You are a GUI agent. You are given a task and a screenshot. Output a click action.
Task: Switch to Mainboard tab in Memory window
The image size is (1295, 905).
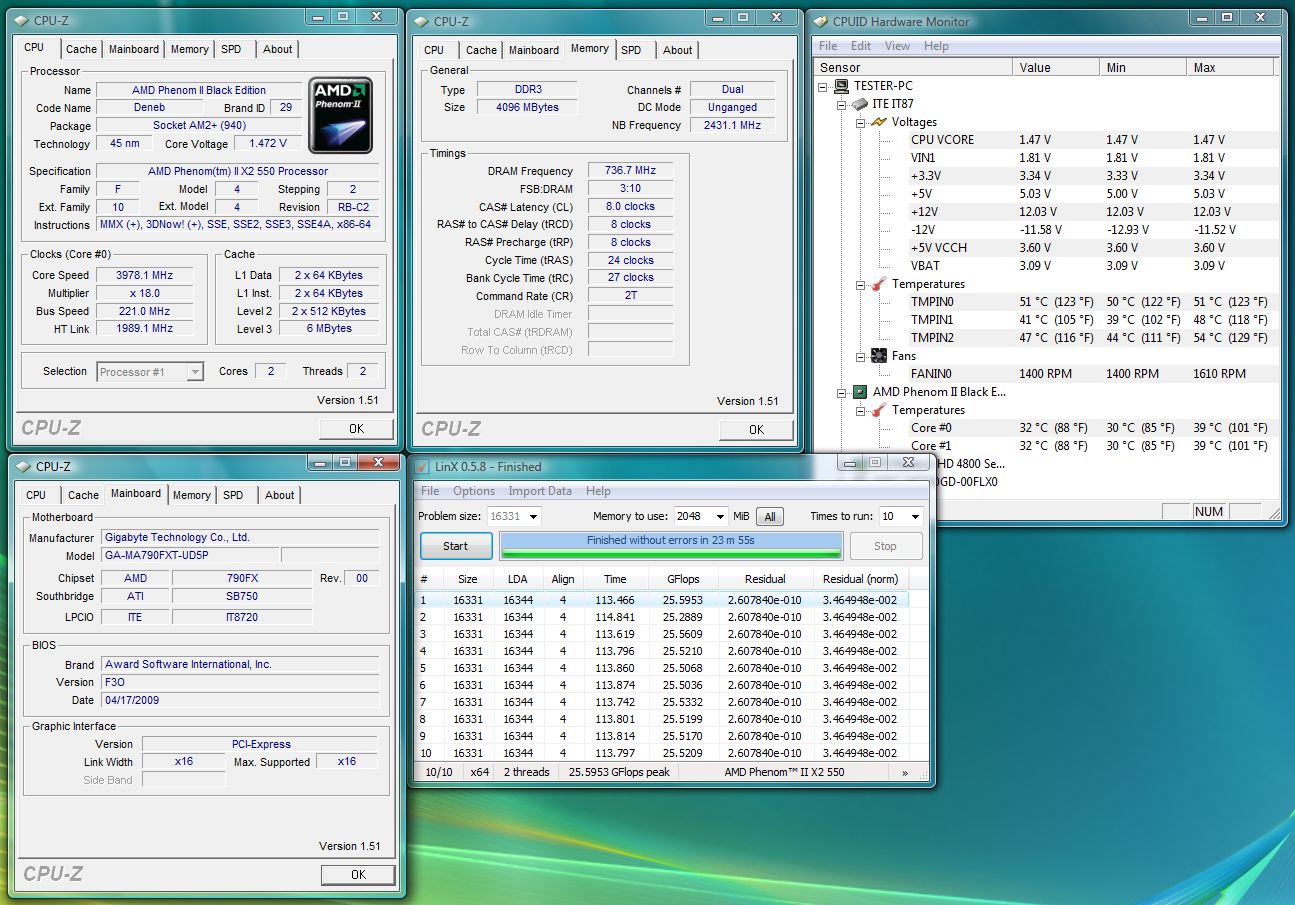[x=534, y=50]
